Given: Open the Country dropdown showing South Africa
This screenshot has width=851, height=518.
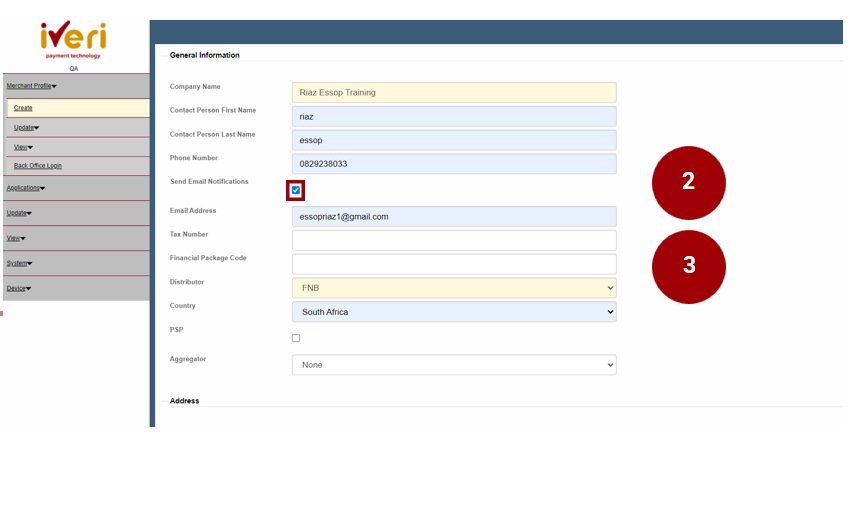Looking at the screenshot, I should pyautogui.click(x=454, y=312).
